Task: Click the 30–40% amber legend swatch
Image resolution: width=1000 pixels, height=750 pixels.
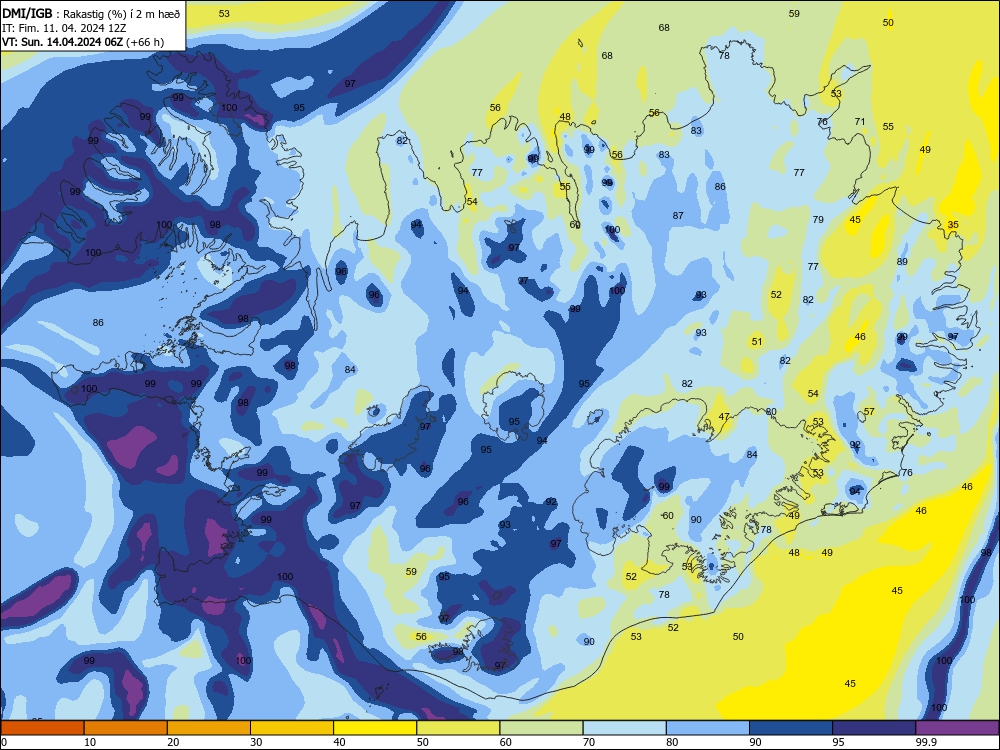Action: (x=292, y=728)
